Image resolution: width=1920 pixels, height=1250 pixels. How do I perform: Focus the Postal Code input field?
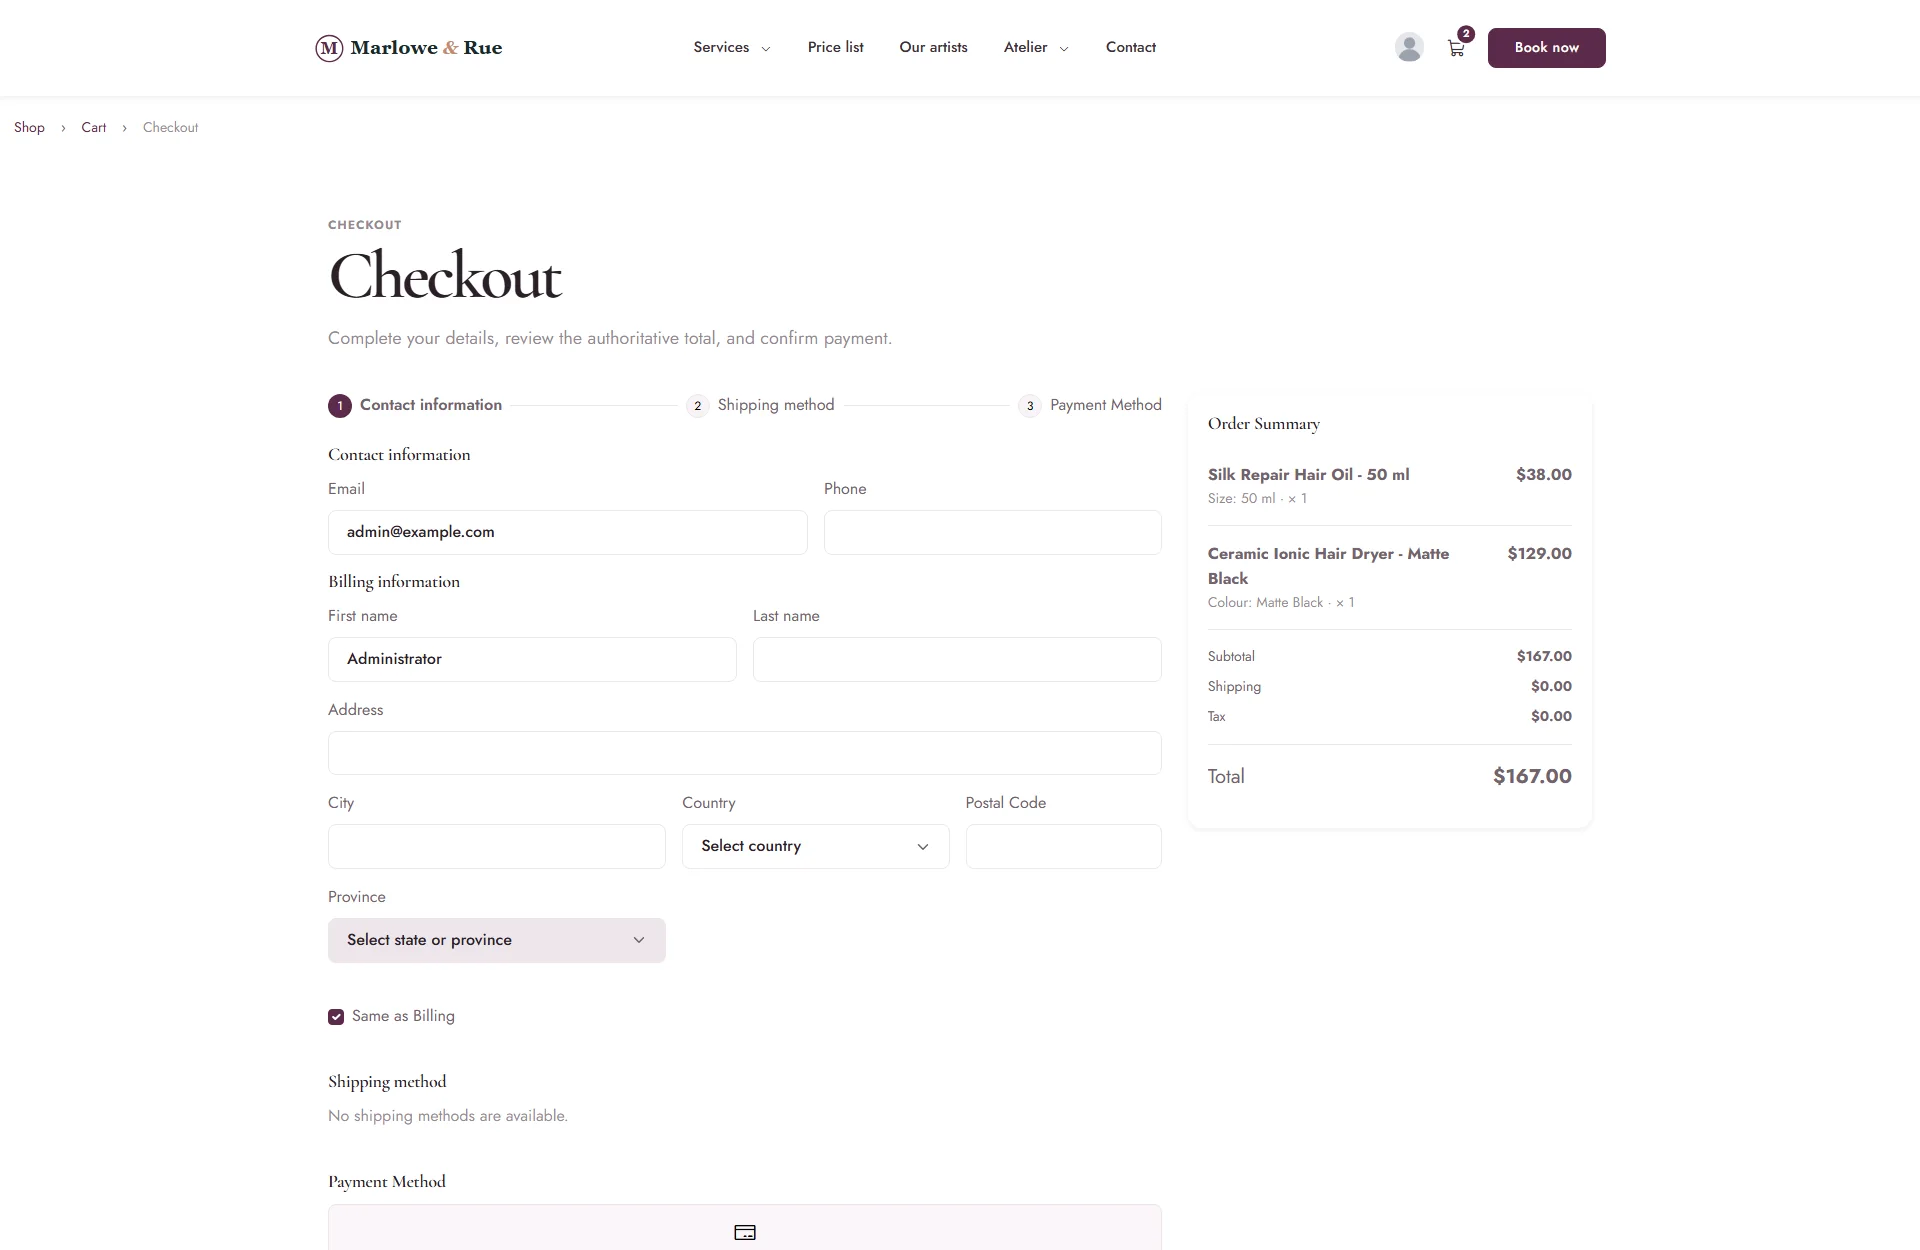point(1064,847)
